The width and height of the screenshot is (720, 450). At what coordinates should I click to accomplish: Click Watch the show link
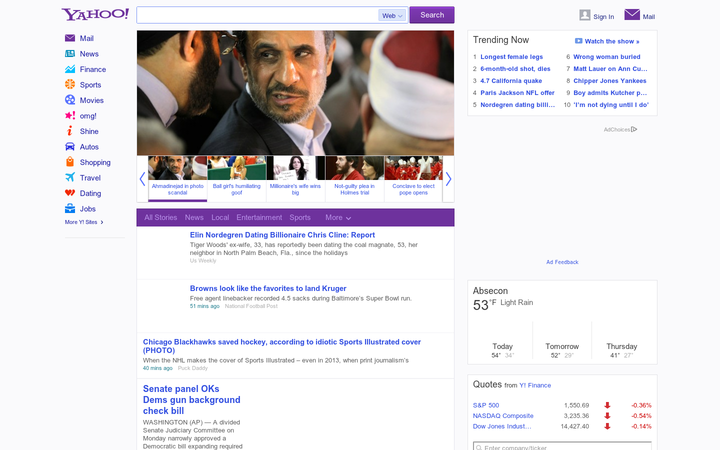point(612,41)
